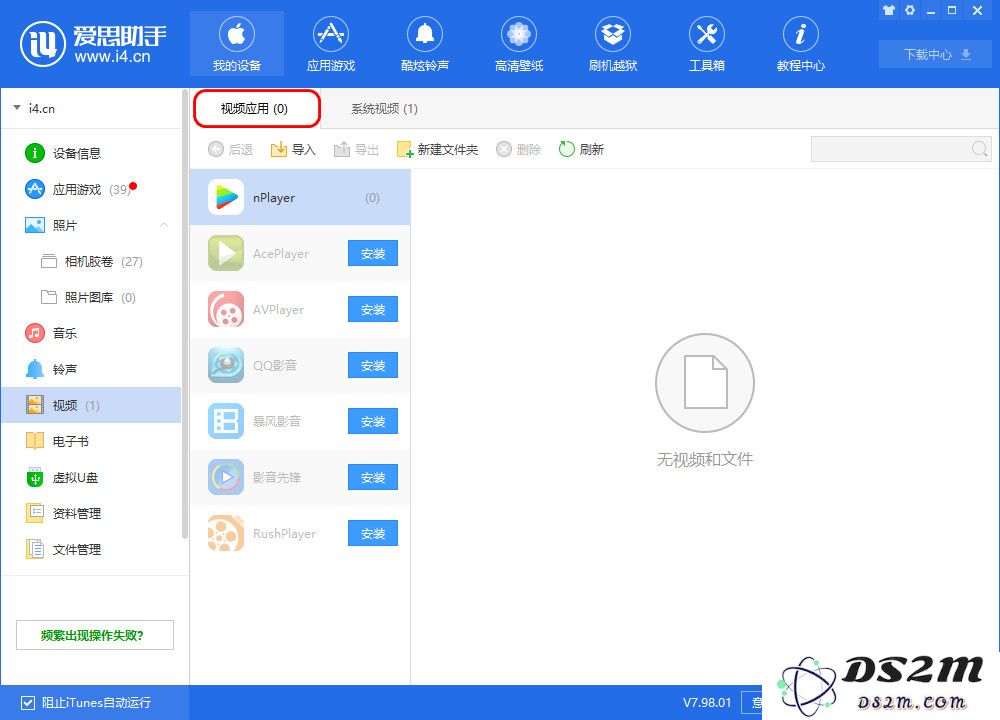This screenshot has width=1000, height=720.
Task: Open 下载中心 download center
Action: (936, 54)
